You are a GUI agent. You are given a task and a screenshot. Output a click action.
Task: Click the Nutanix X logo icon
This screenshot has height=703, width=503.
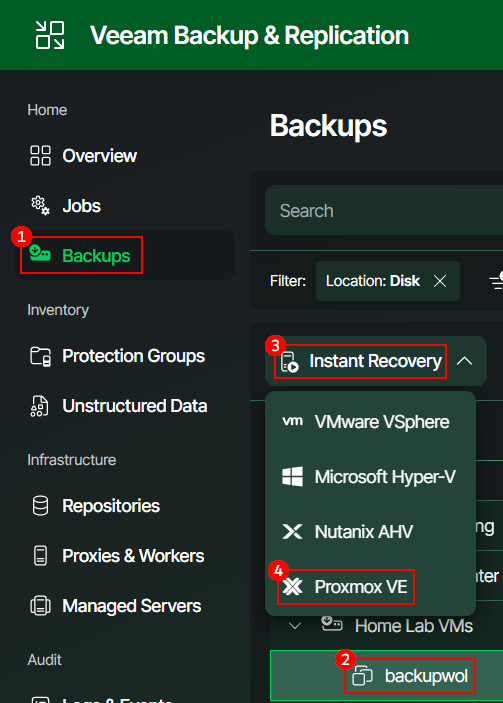[292, 532]
